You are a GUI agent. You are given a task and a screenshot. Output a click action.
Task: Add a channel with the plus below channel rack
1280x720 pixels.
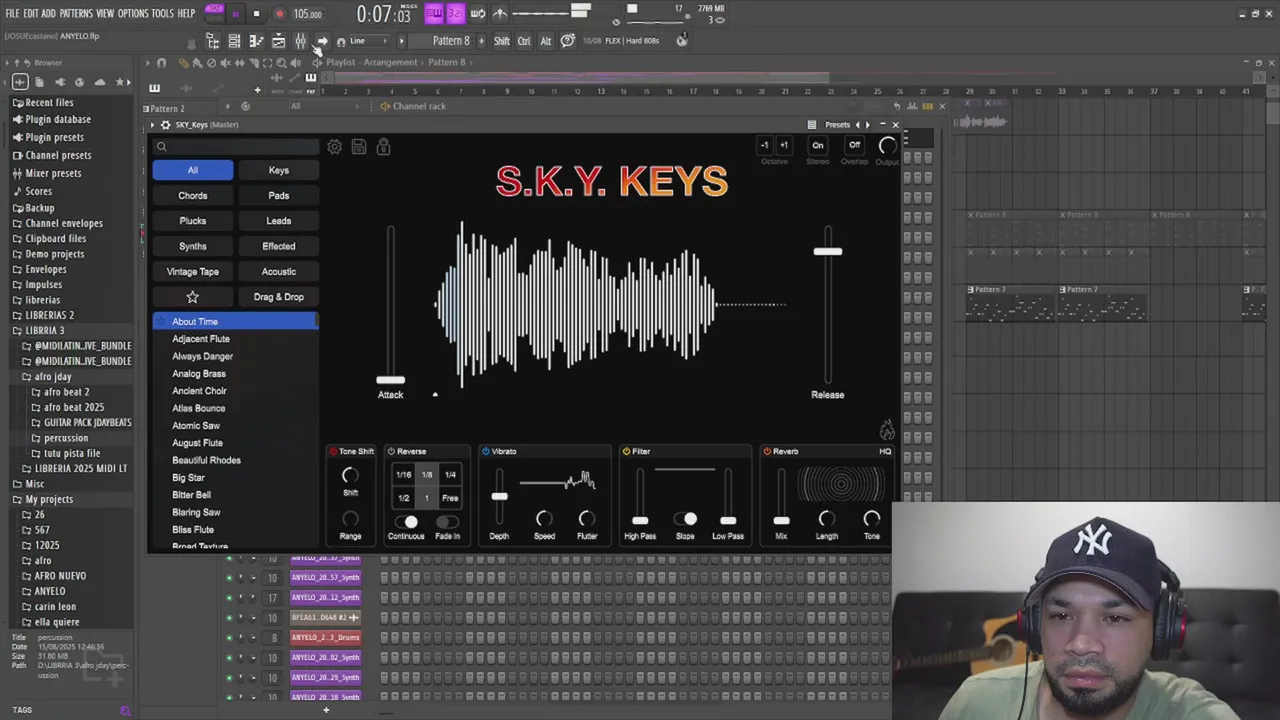(x=325, y=710)
